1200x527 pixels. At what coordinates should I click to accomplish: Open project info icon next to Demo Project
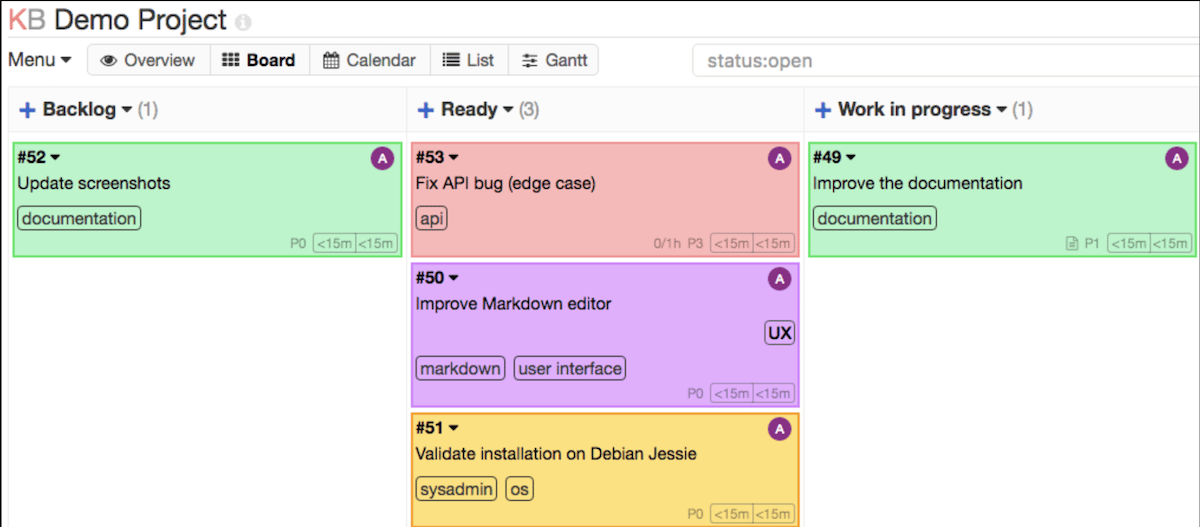(243, 22)
